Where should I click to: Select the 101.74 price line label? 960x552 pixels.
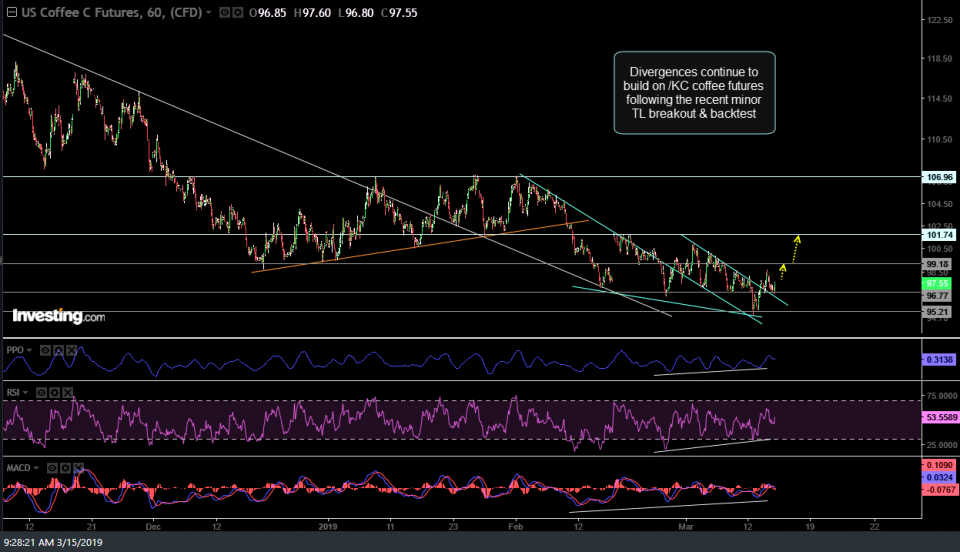click(x=936, y=234)
